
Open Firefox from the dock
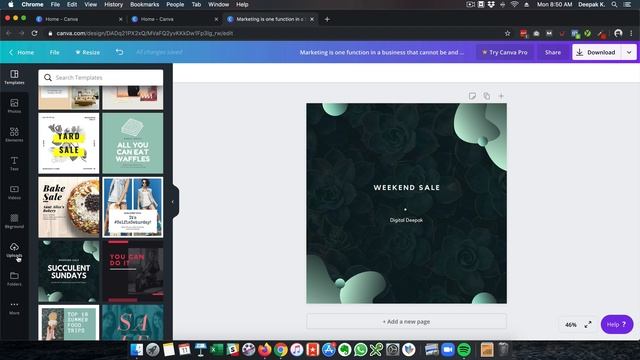264,349
